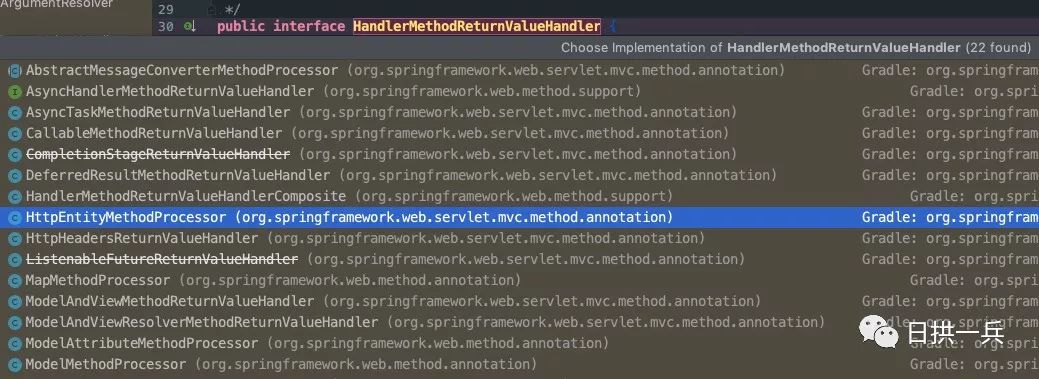Open ModelAndViewMethodReturnValueHandler implementation

coord(520,301)
